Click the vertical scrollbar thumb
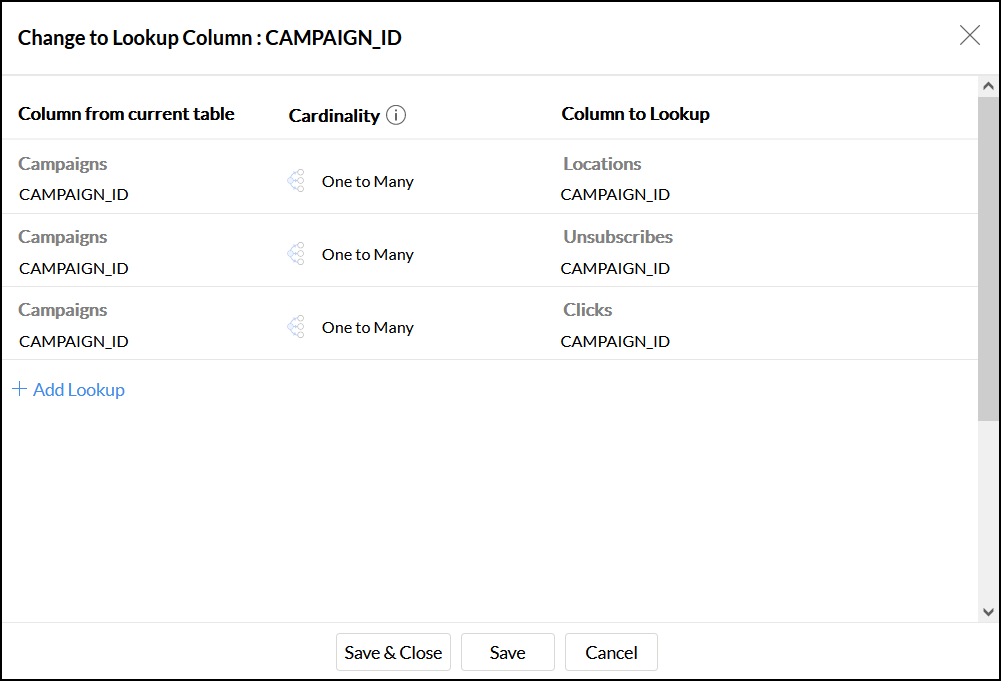Image resolution: width=1001 pixels, height=681 pixels. pos(988,258)
